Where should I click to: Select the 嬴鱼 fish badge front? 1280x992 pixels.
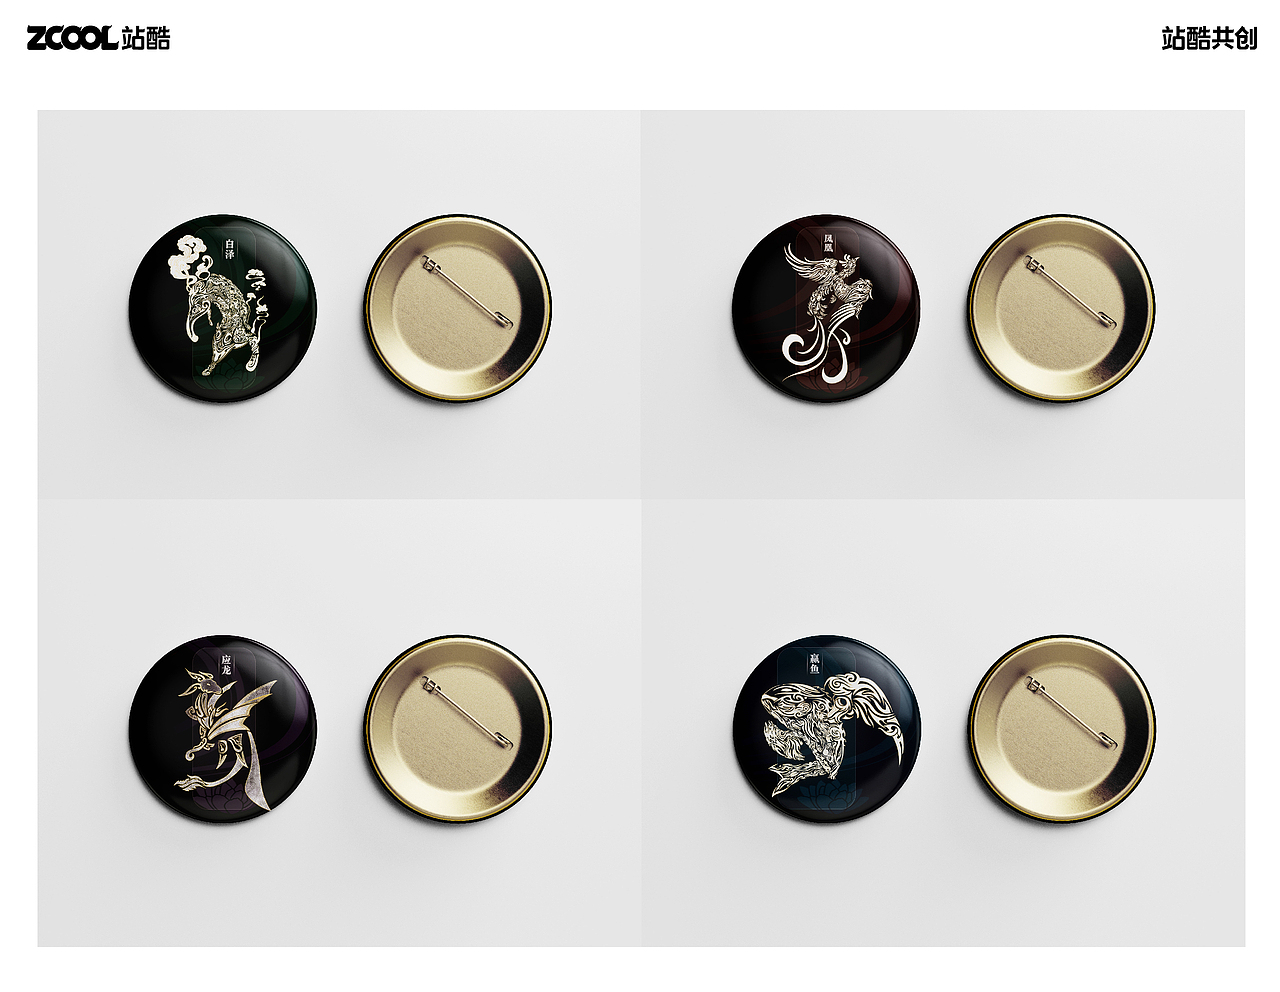pos(826,727)
